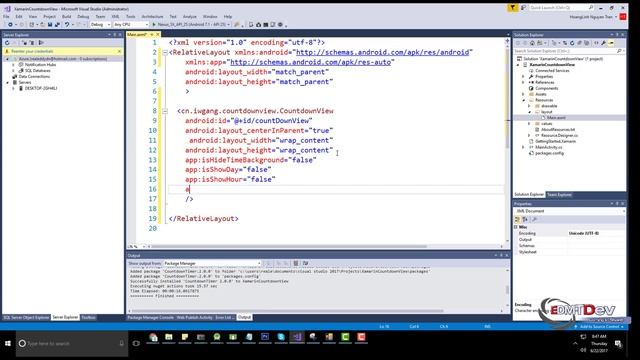Collapse the RelativeLayout element outline
Screen dimensions: 640x360
pyautogui.click(x=165, y=52)
